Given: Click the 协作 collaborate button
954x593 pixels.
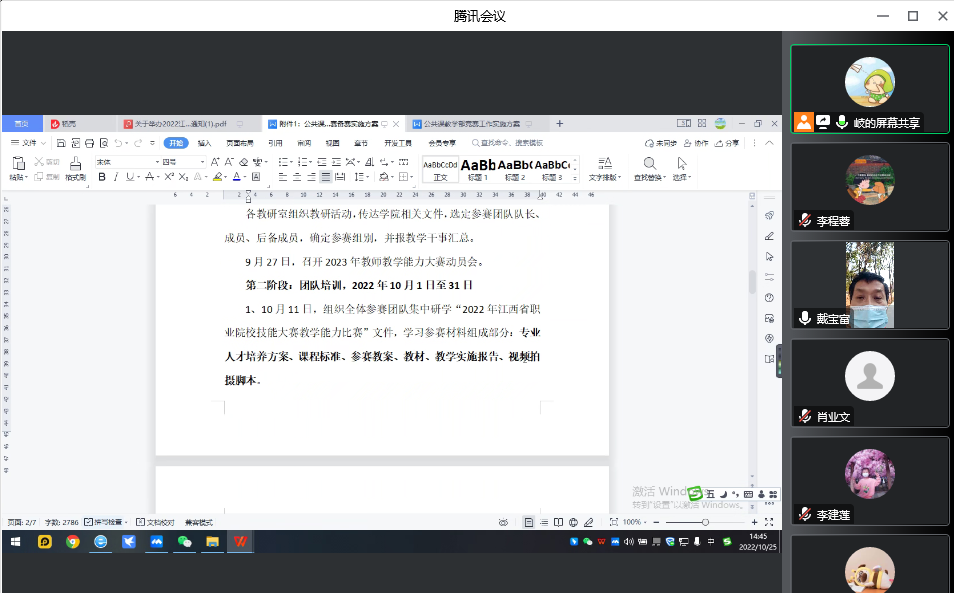Looking at the screenshot, I should pos(696,143).
